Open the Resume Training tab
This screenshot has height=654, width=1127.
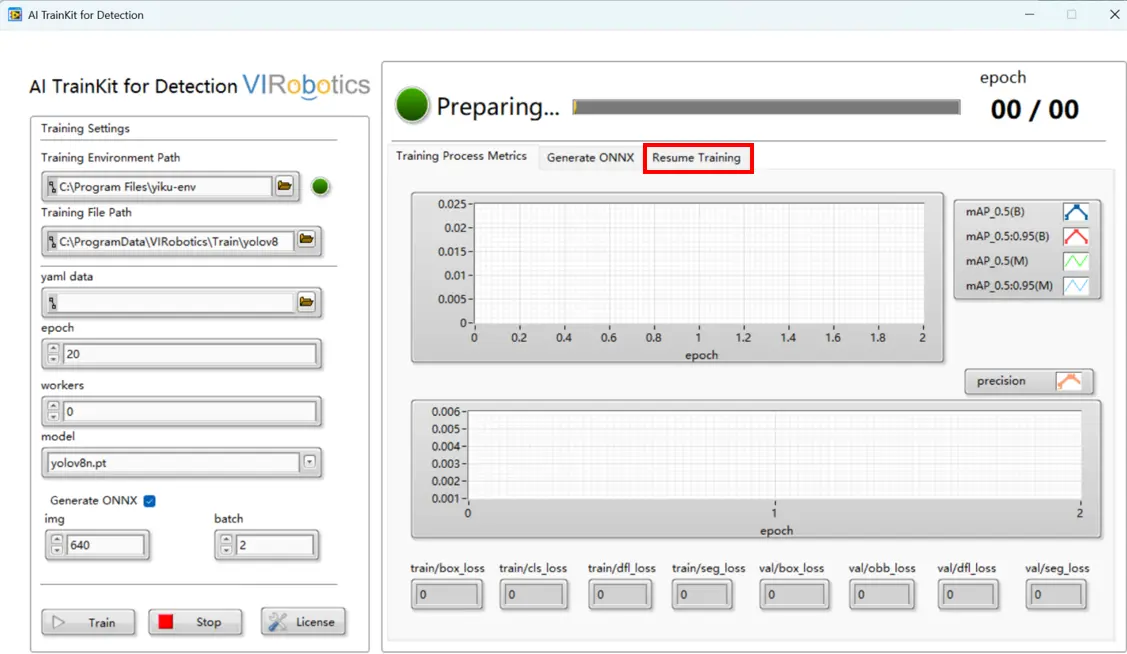(x=696, y=158)
